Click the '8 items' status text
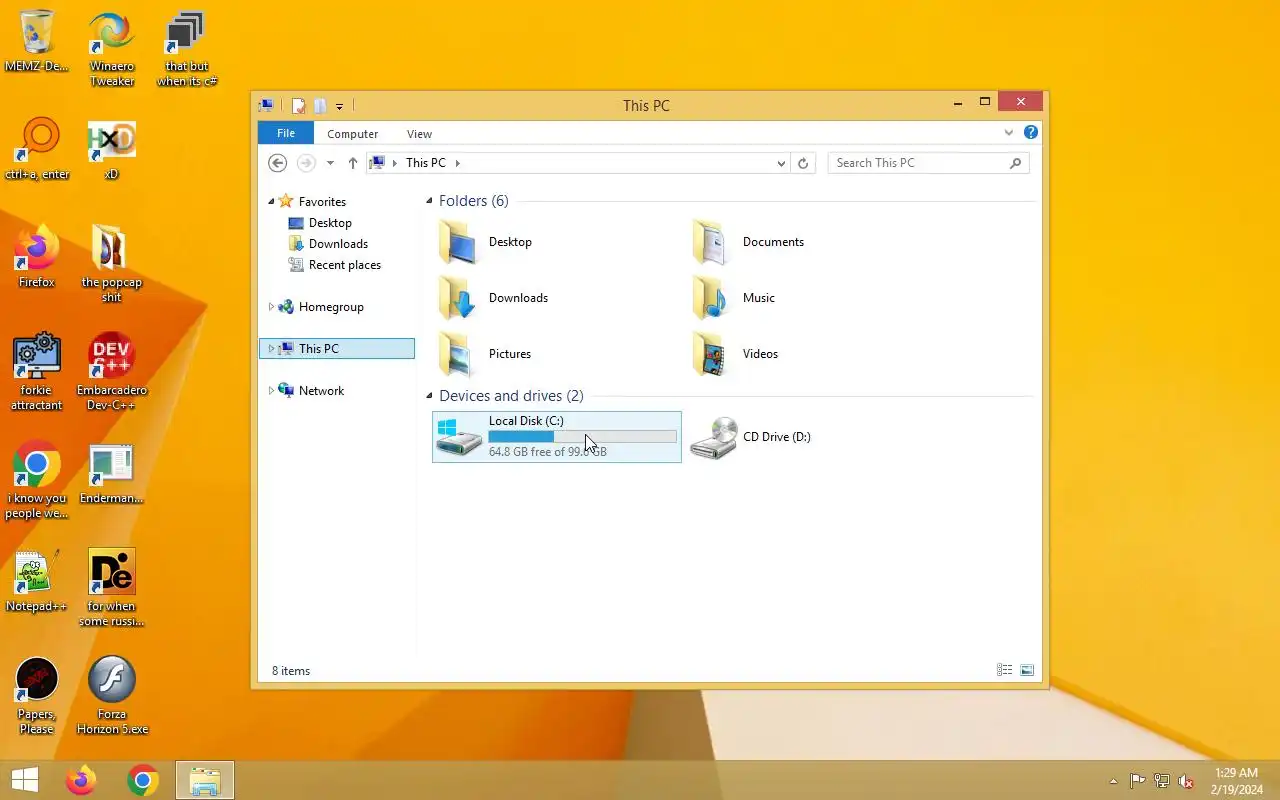The height and width of the screenshot is (800, 1280). (291, 671)
